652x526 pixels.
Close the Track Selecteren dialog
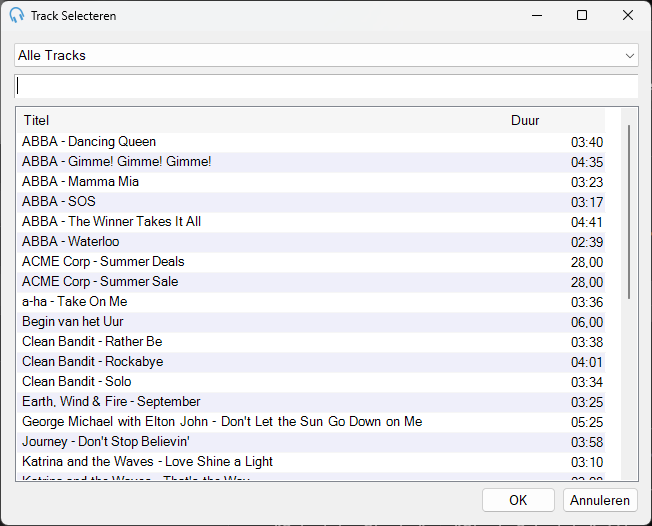(x=628, y=15)
